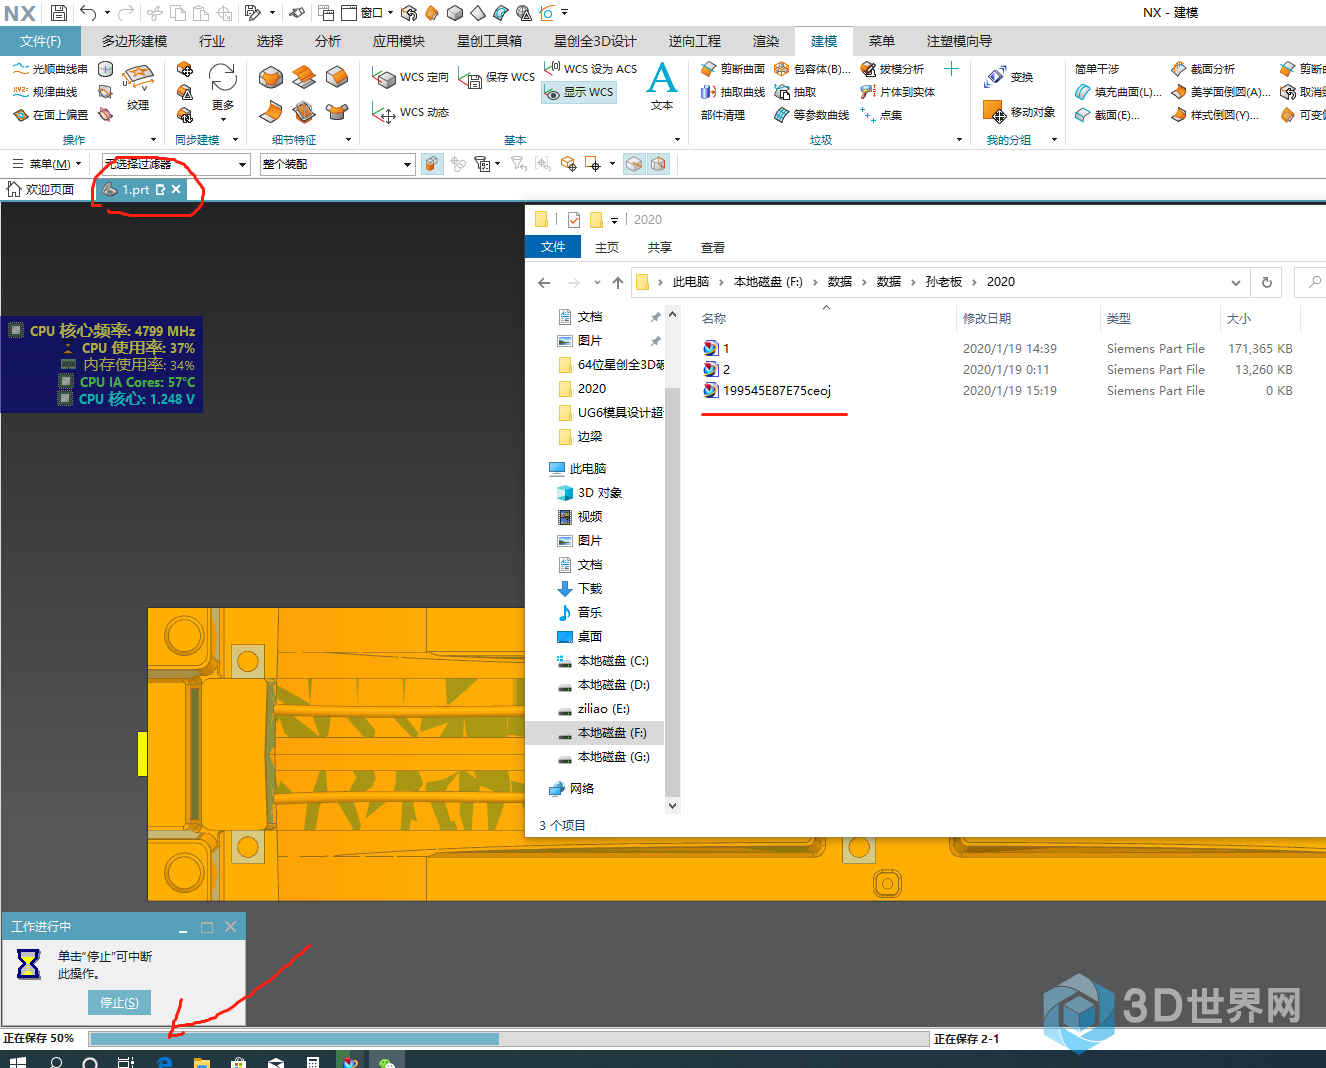Viewport: 1326px width, 1068px height.
Task: Expand the 我的分组 group arrow
Action: pos(1054,140)
